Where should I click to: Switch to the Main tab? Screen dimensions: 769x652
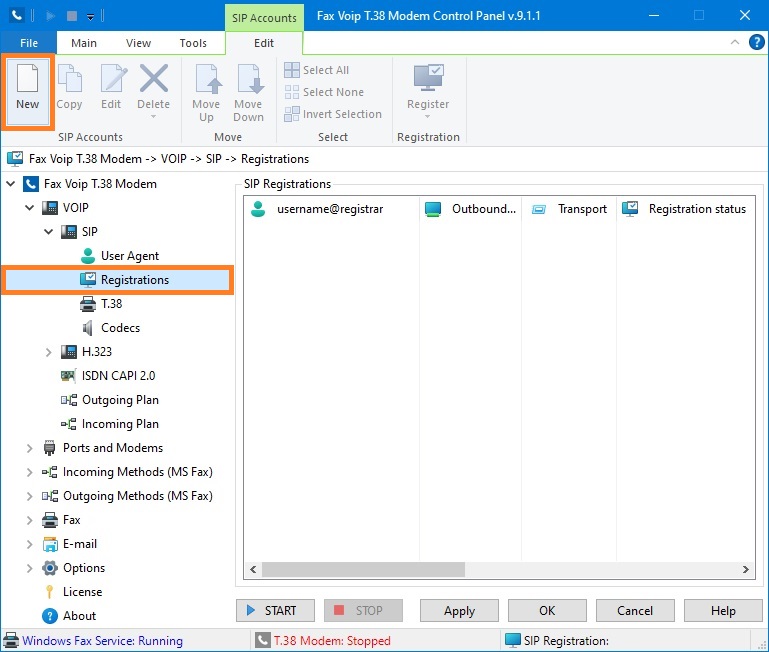pos(84,43)
